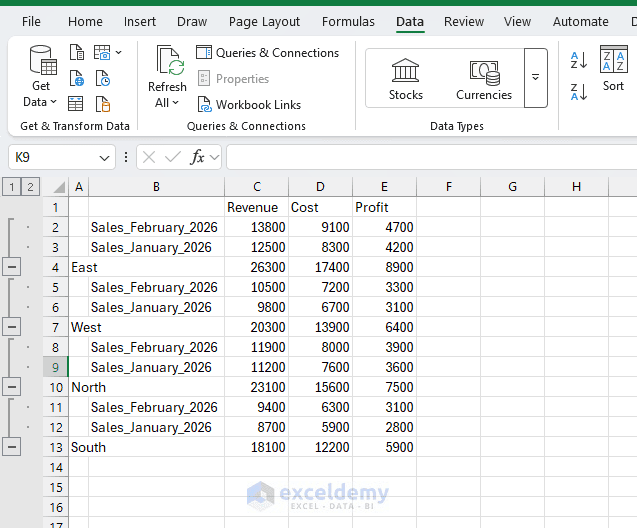The height and width of the screenshot is (528, 637).
Task: Select Profit header cell
Action: point(384,207)
